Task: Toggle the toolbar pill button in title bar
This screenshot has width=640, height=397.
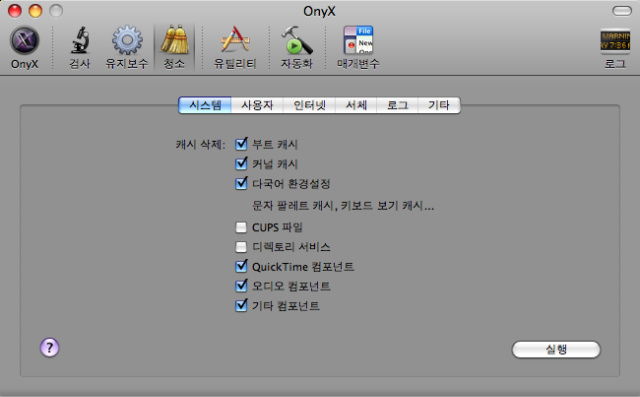Action: pos(622,11)
